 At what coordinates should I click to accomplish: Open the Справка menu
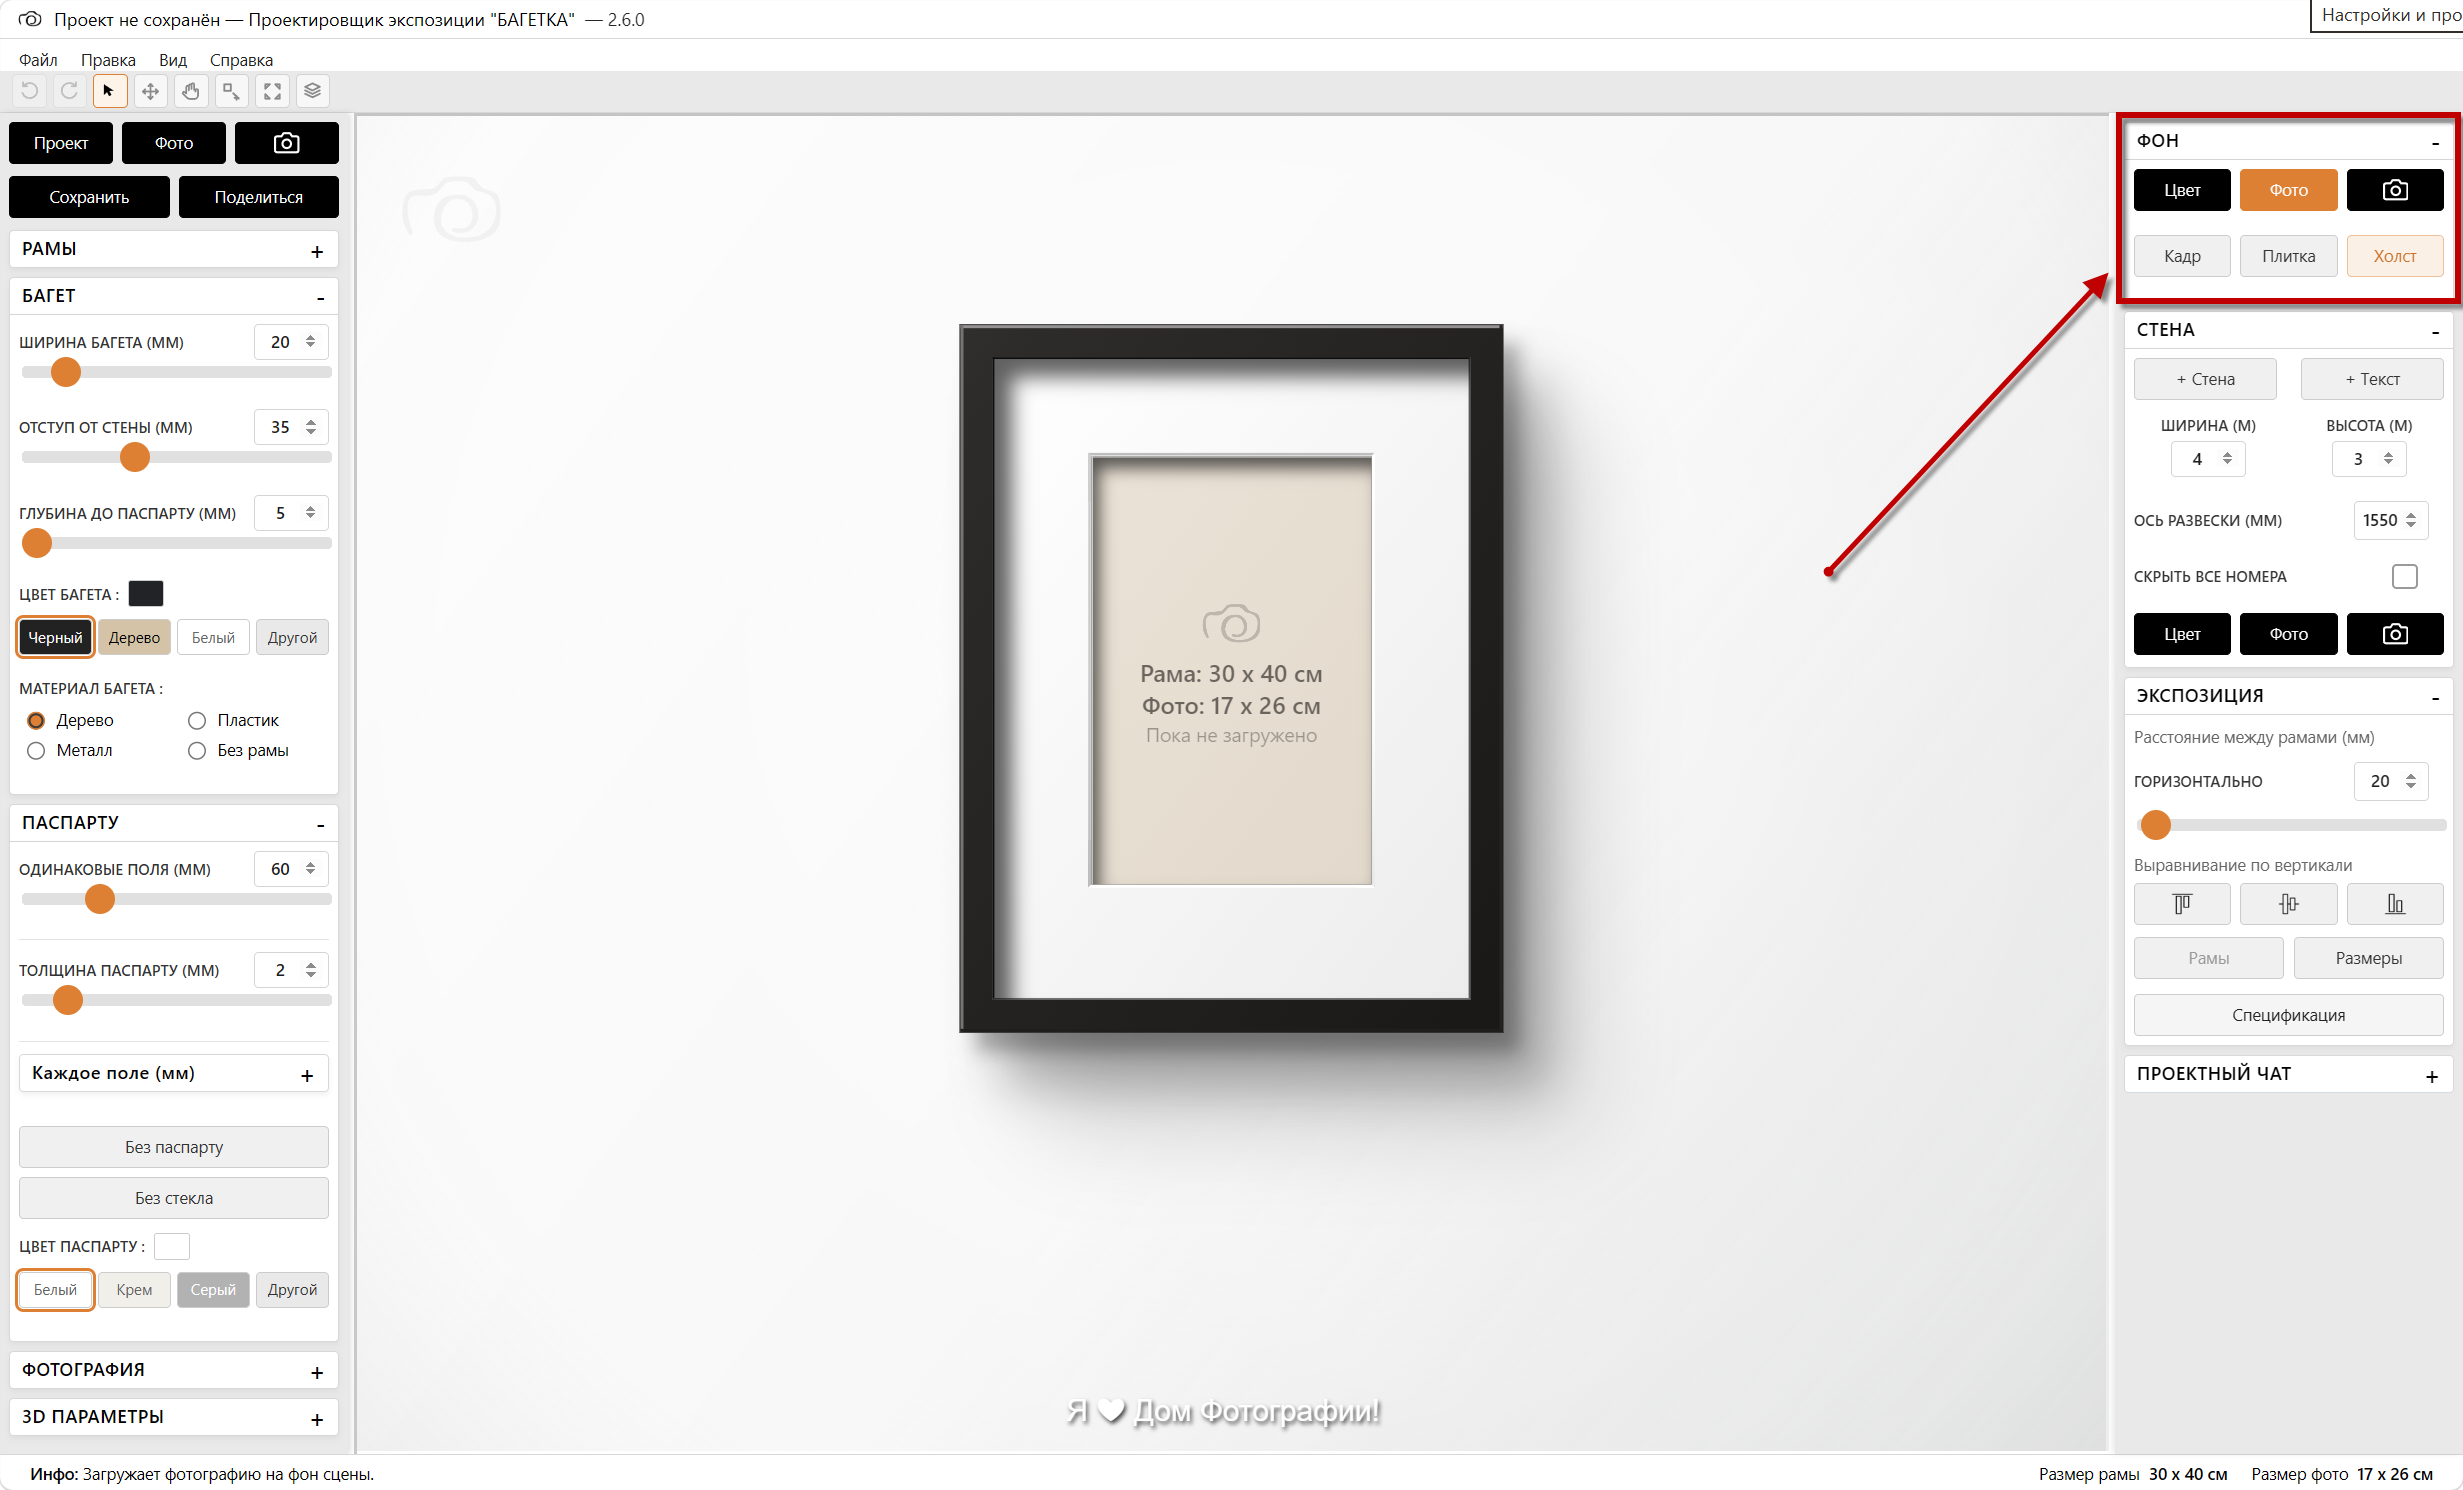[241, 60]
